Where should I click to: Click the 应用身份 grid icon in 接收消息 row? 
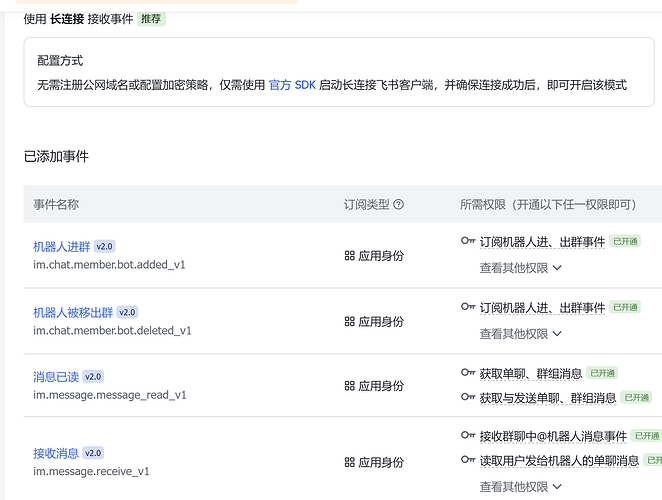[350, 462]
